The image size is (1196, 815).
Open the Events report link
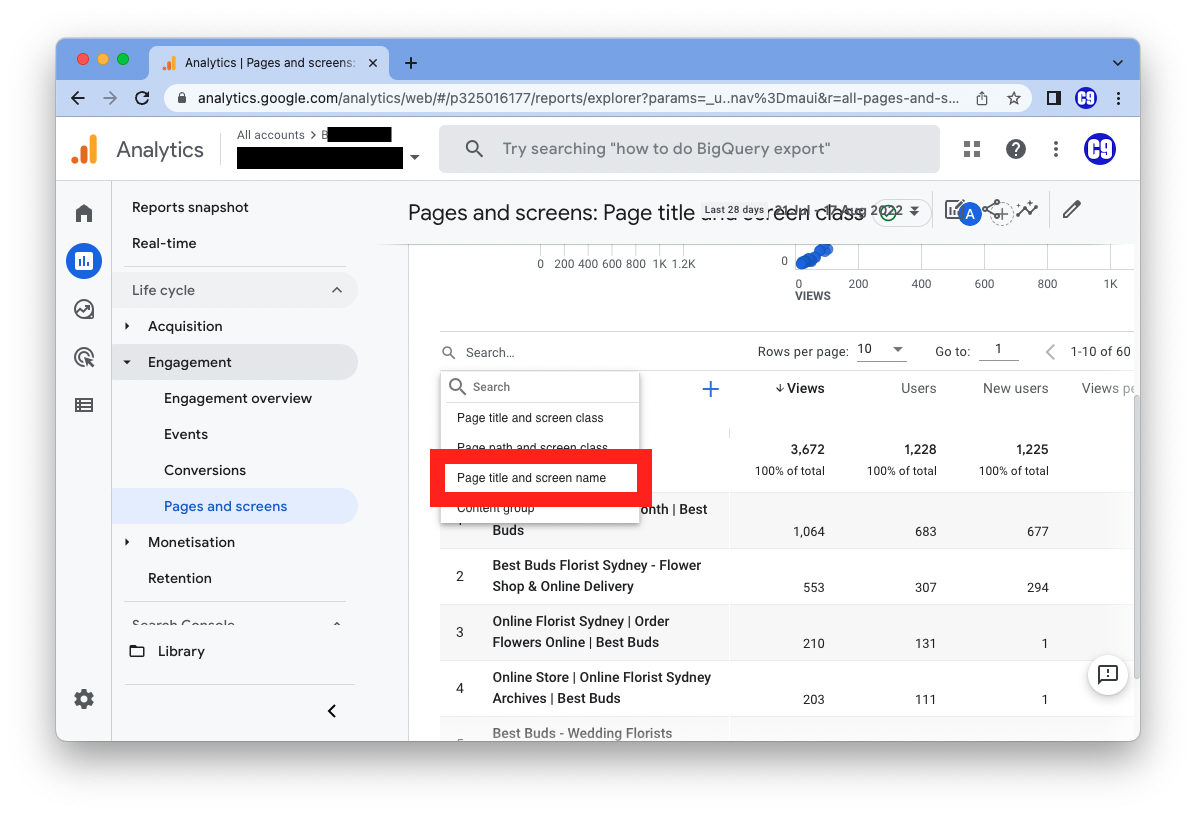click(186, 434)
